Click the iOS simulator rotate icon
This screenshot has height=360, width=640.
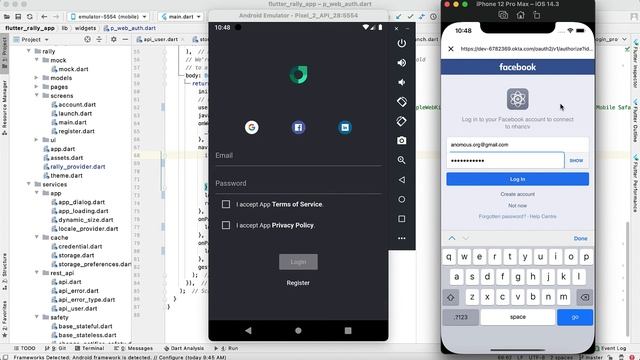tap(536, 15)
